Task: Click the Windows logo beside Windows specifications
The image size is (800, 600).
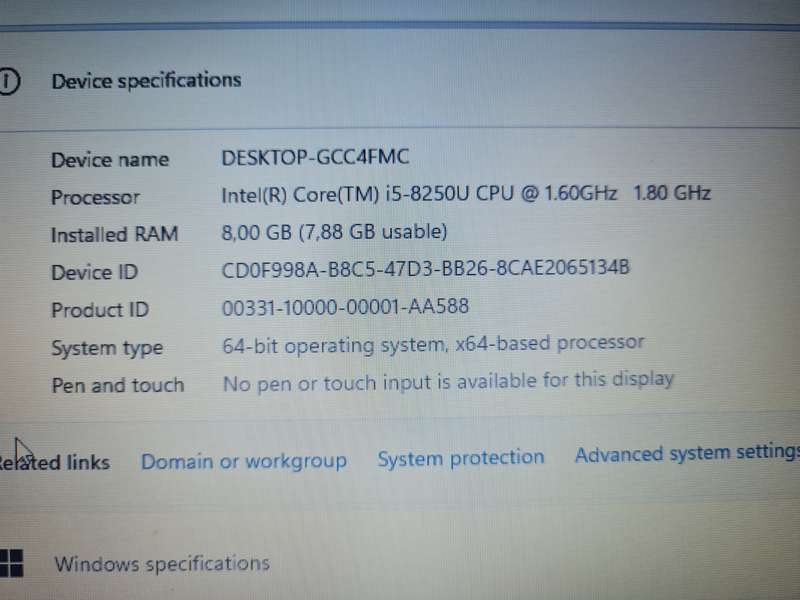Action: click(x=11, y=563)
